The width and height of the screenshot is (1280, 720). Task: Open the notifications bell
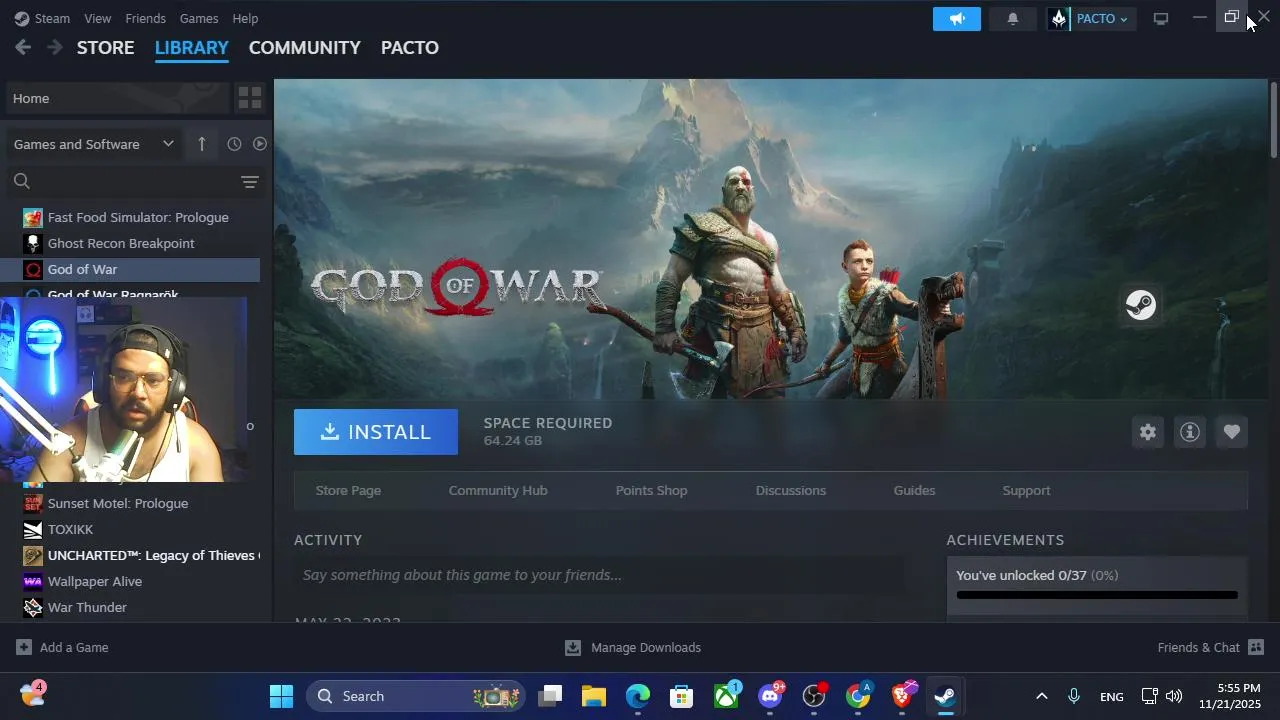tap(1012, 19)
